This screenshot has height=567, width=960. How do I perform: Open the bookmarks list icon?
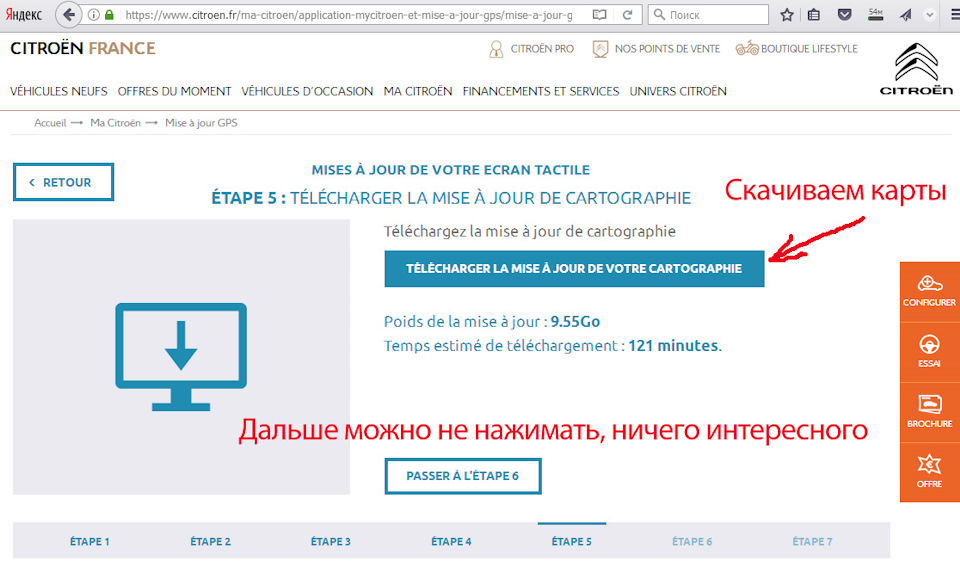click(814, 15)
